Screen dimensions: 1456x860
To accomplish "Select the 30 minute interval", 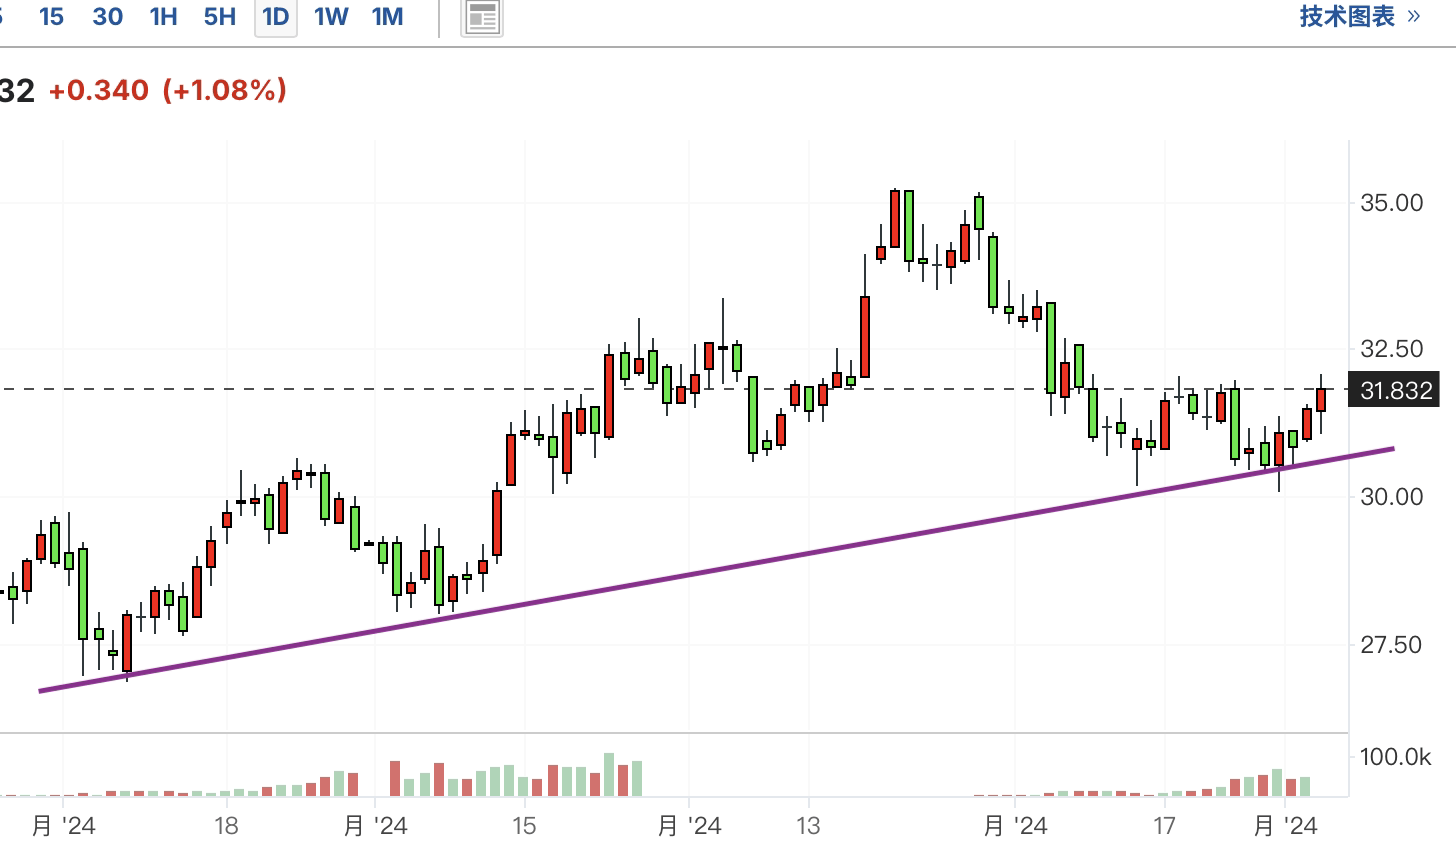I will pos(108,17).
